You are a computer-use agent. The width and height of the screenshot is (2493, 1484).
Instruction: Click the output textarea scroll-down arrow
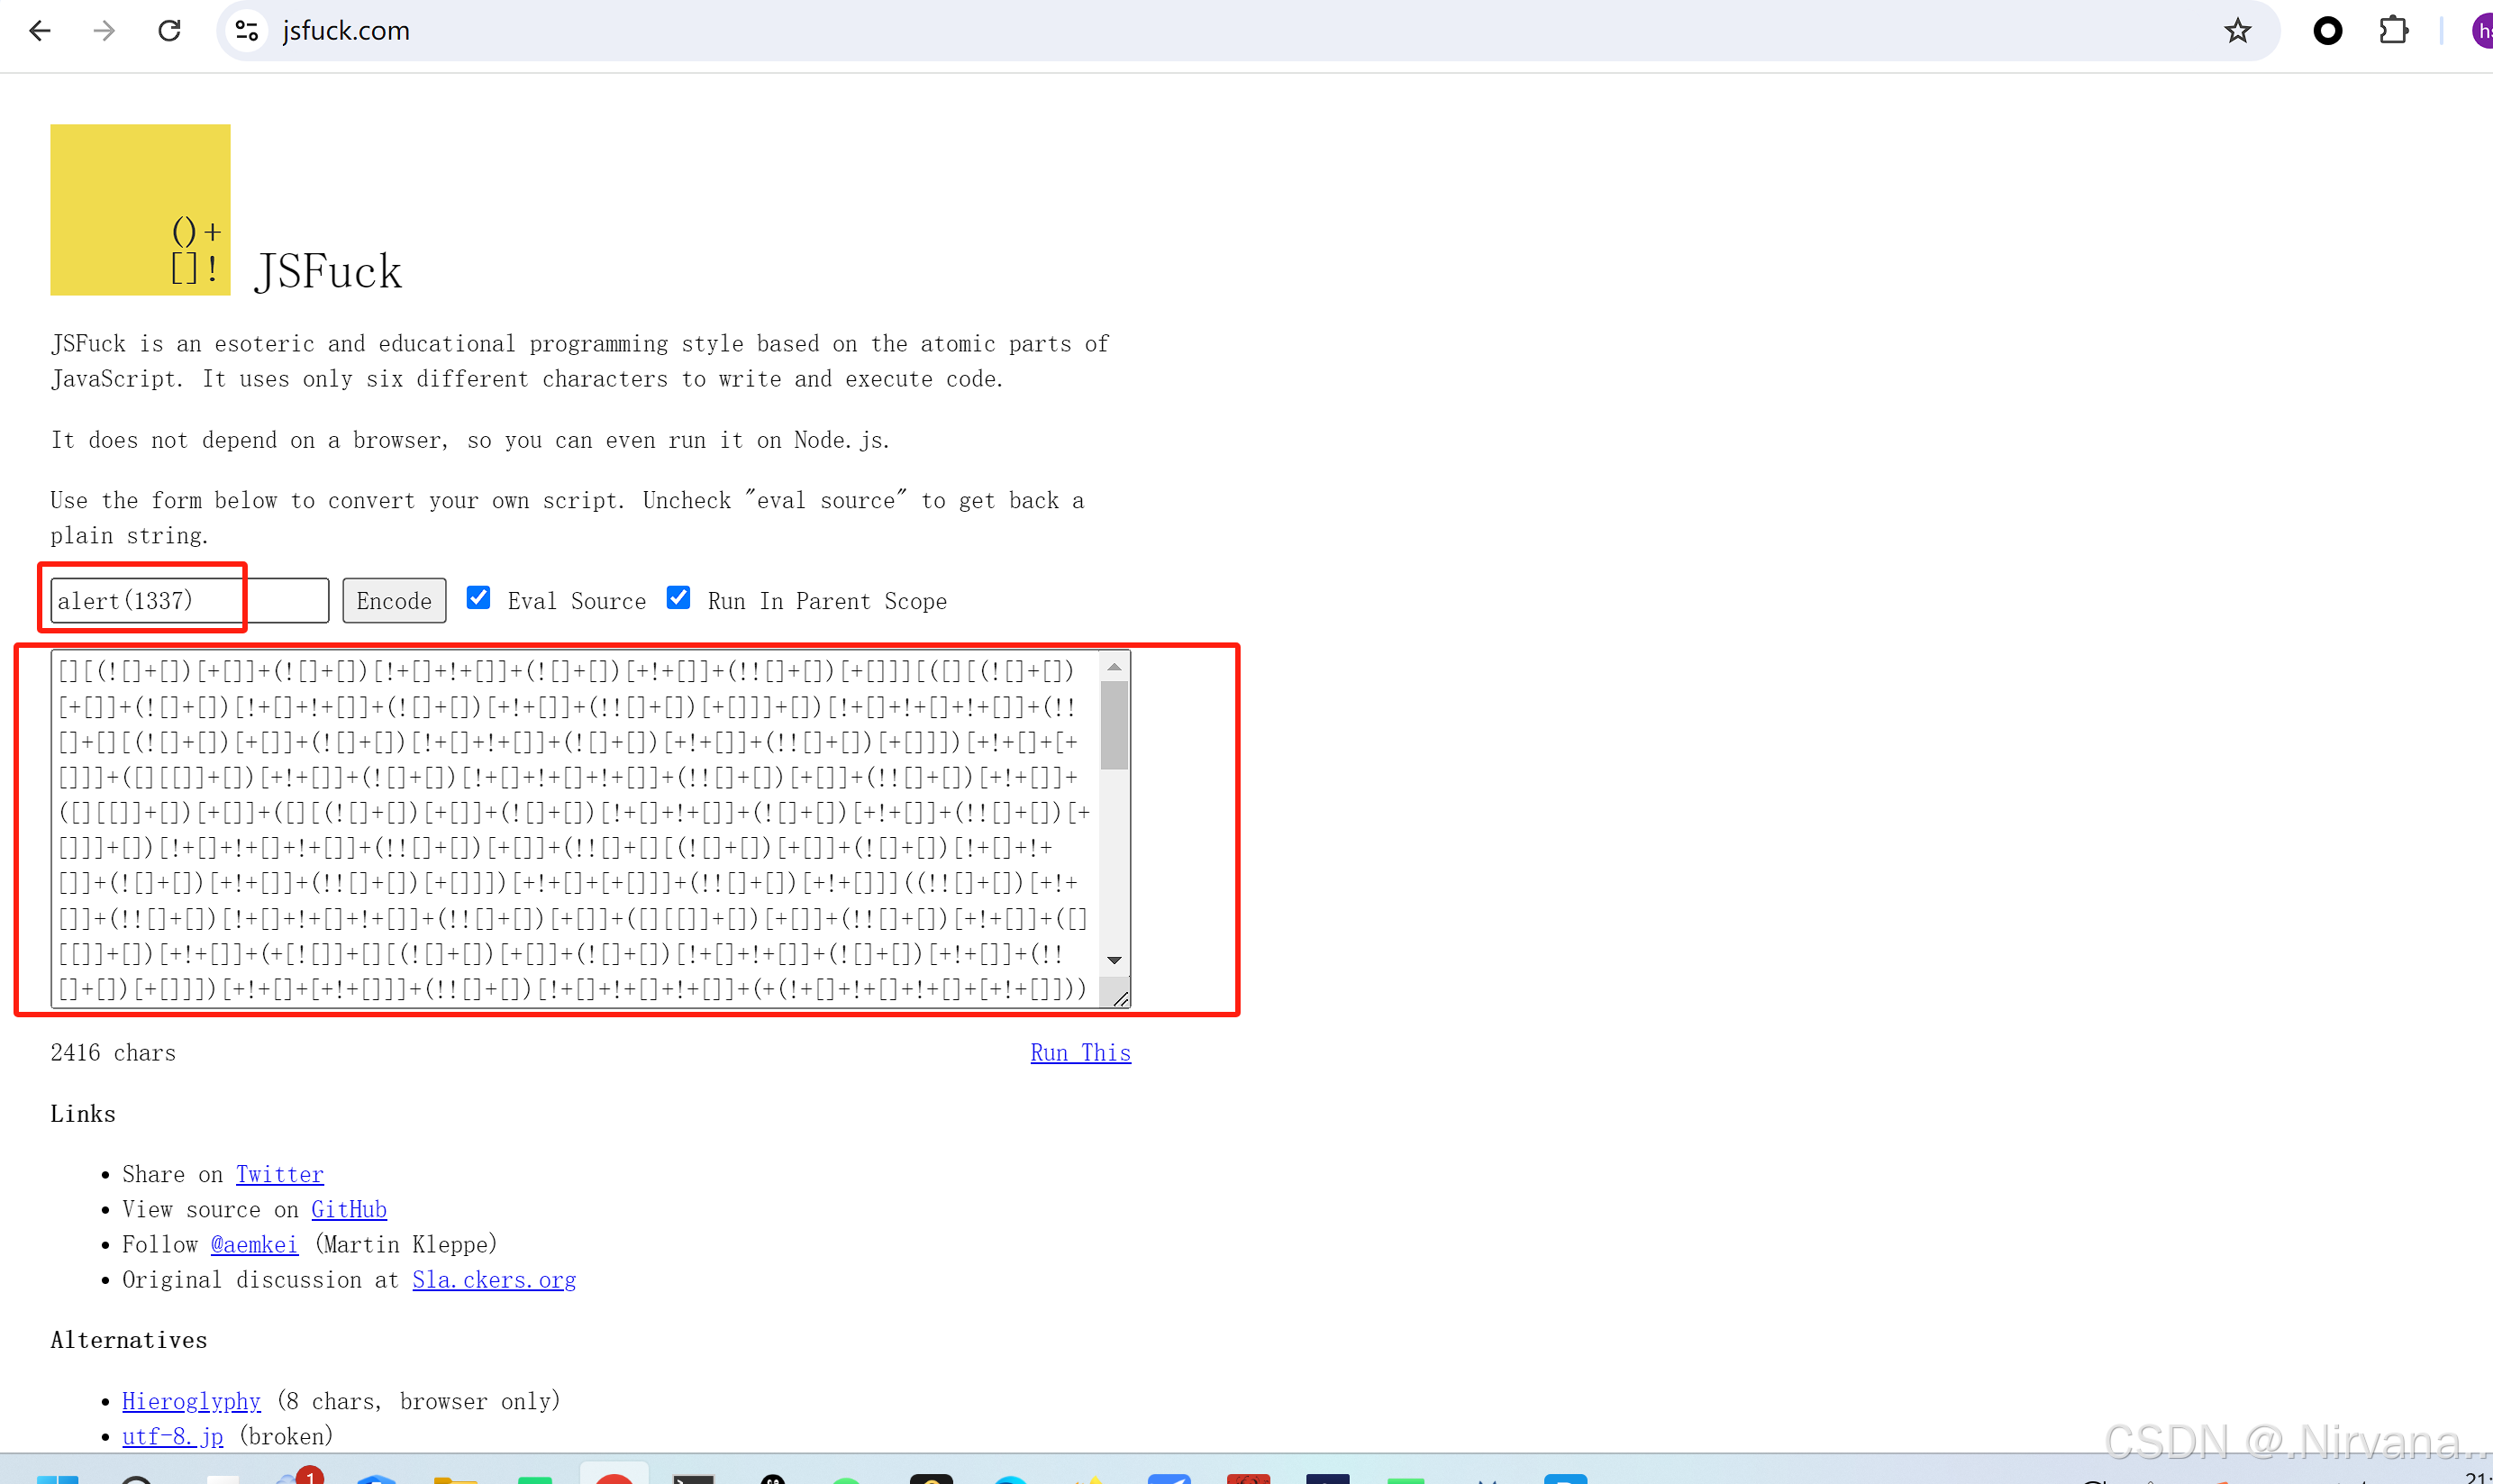point(1114,960)
